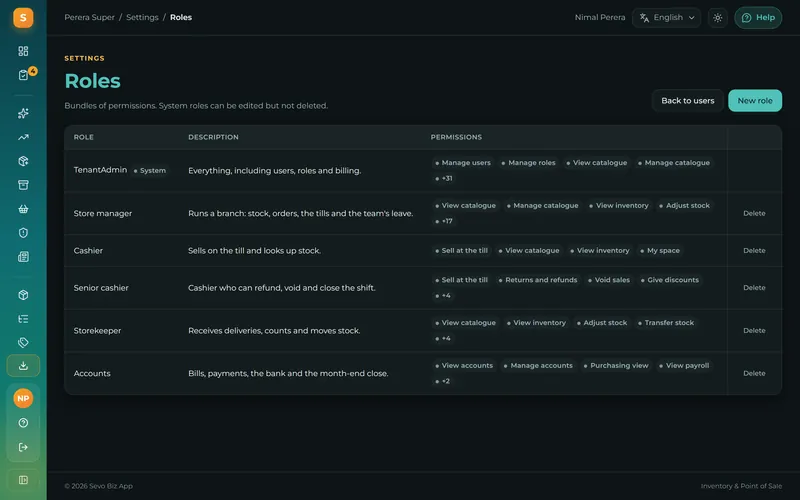
Task: Click the ROLE column header
Action: click(x=84, y=137)
